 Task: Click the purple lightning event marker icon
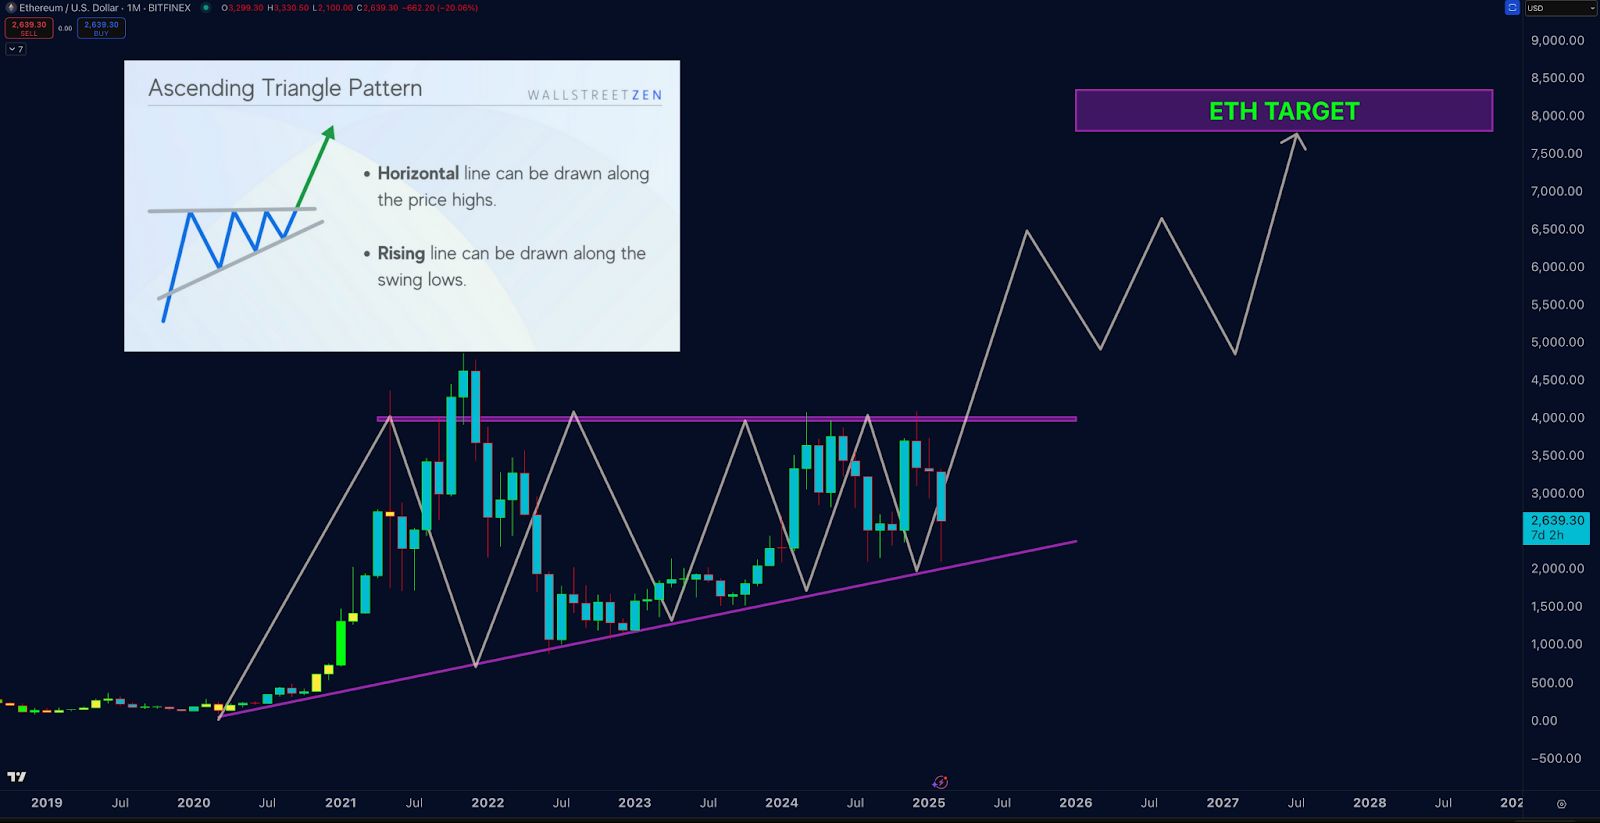pyautogui.click(x=940, y=782)
